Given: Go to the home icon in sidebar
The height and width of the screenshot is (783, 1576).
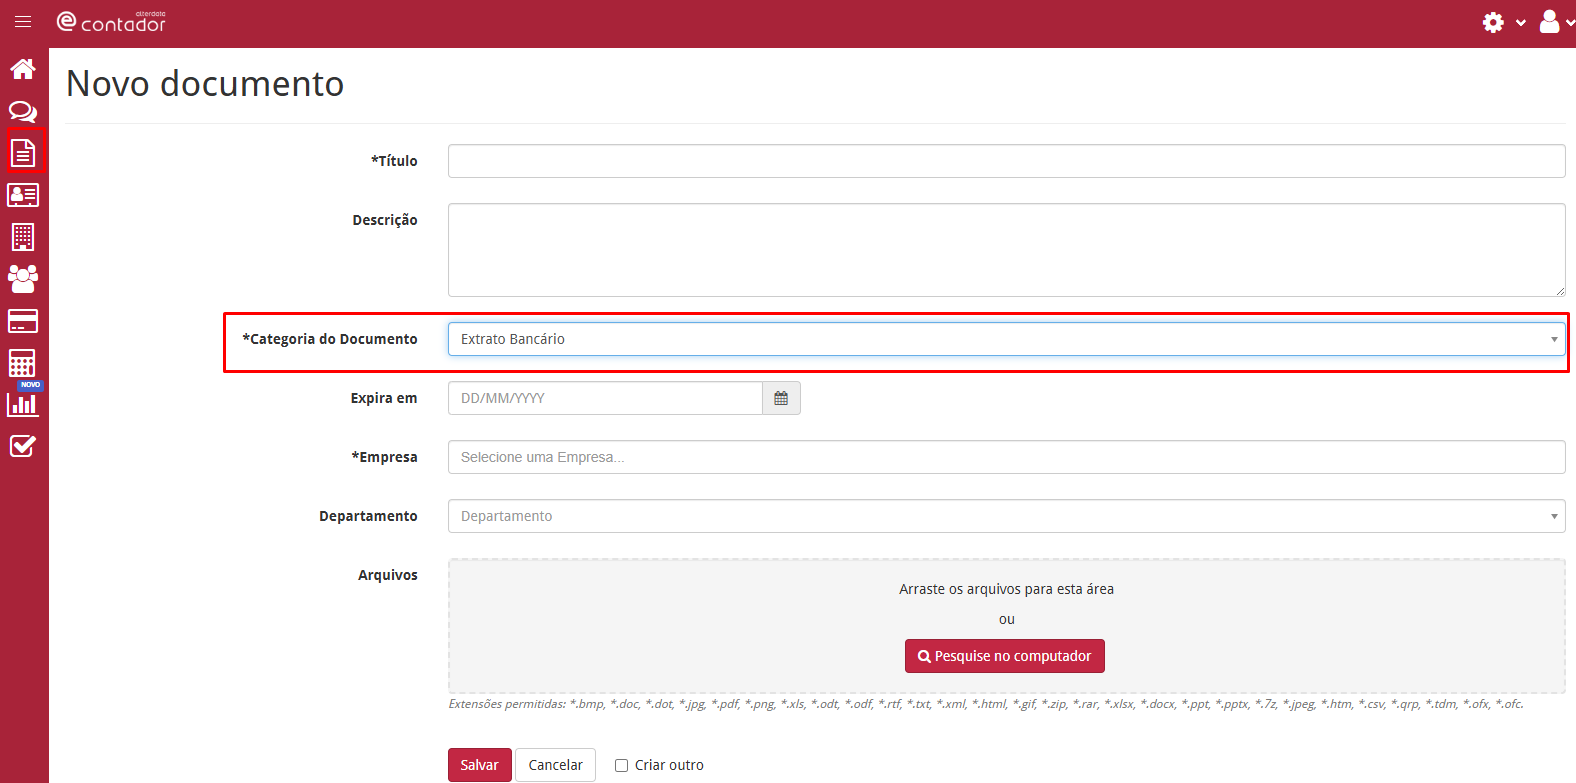Looking at the screenshot, I should (x=23, y=69).
